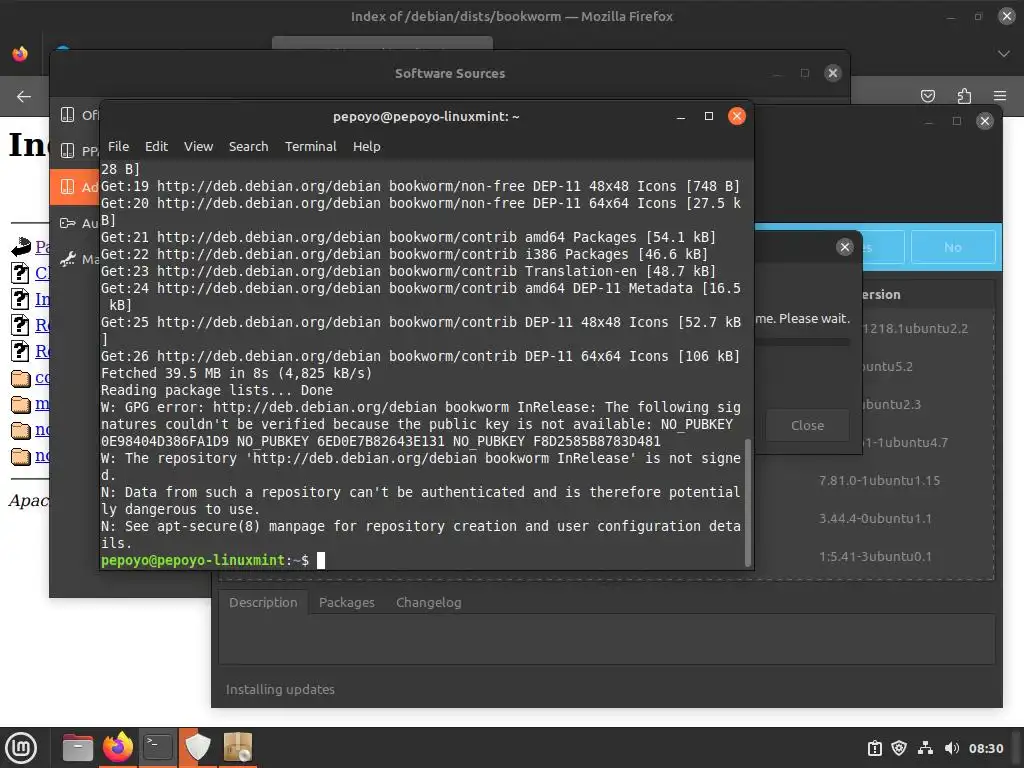The height and width of the screenshot is (768, 1024).
Task: Maximize the terminal window
Action: click(709, 116)
